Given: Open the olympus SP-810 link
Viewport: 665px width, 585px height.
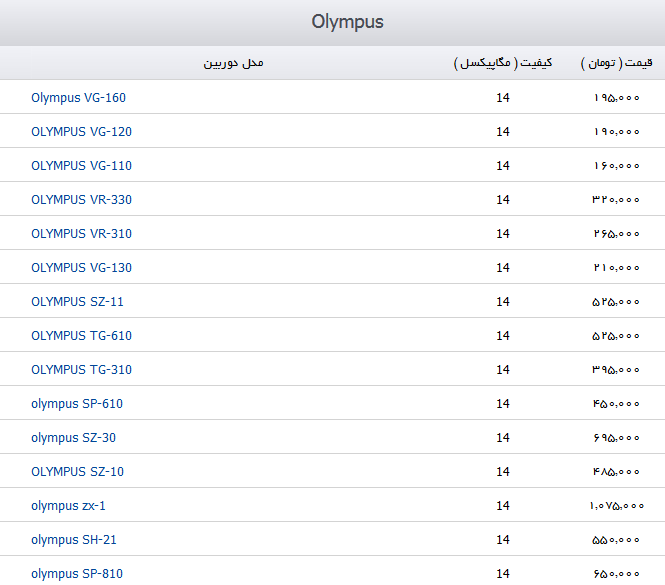Looking at the screenshot, I should pyautogui.click(x=77, y=574).
